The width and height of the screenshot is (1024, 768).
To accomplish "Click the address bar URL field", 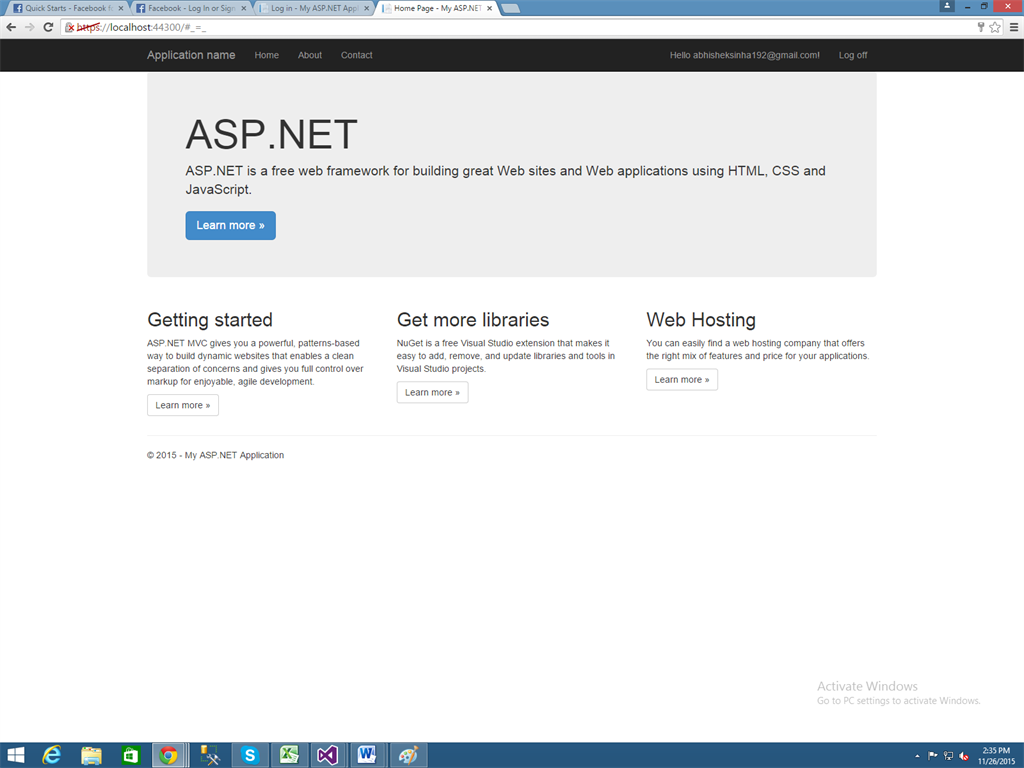I will [x=519, y=27].
